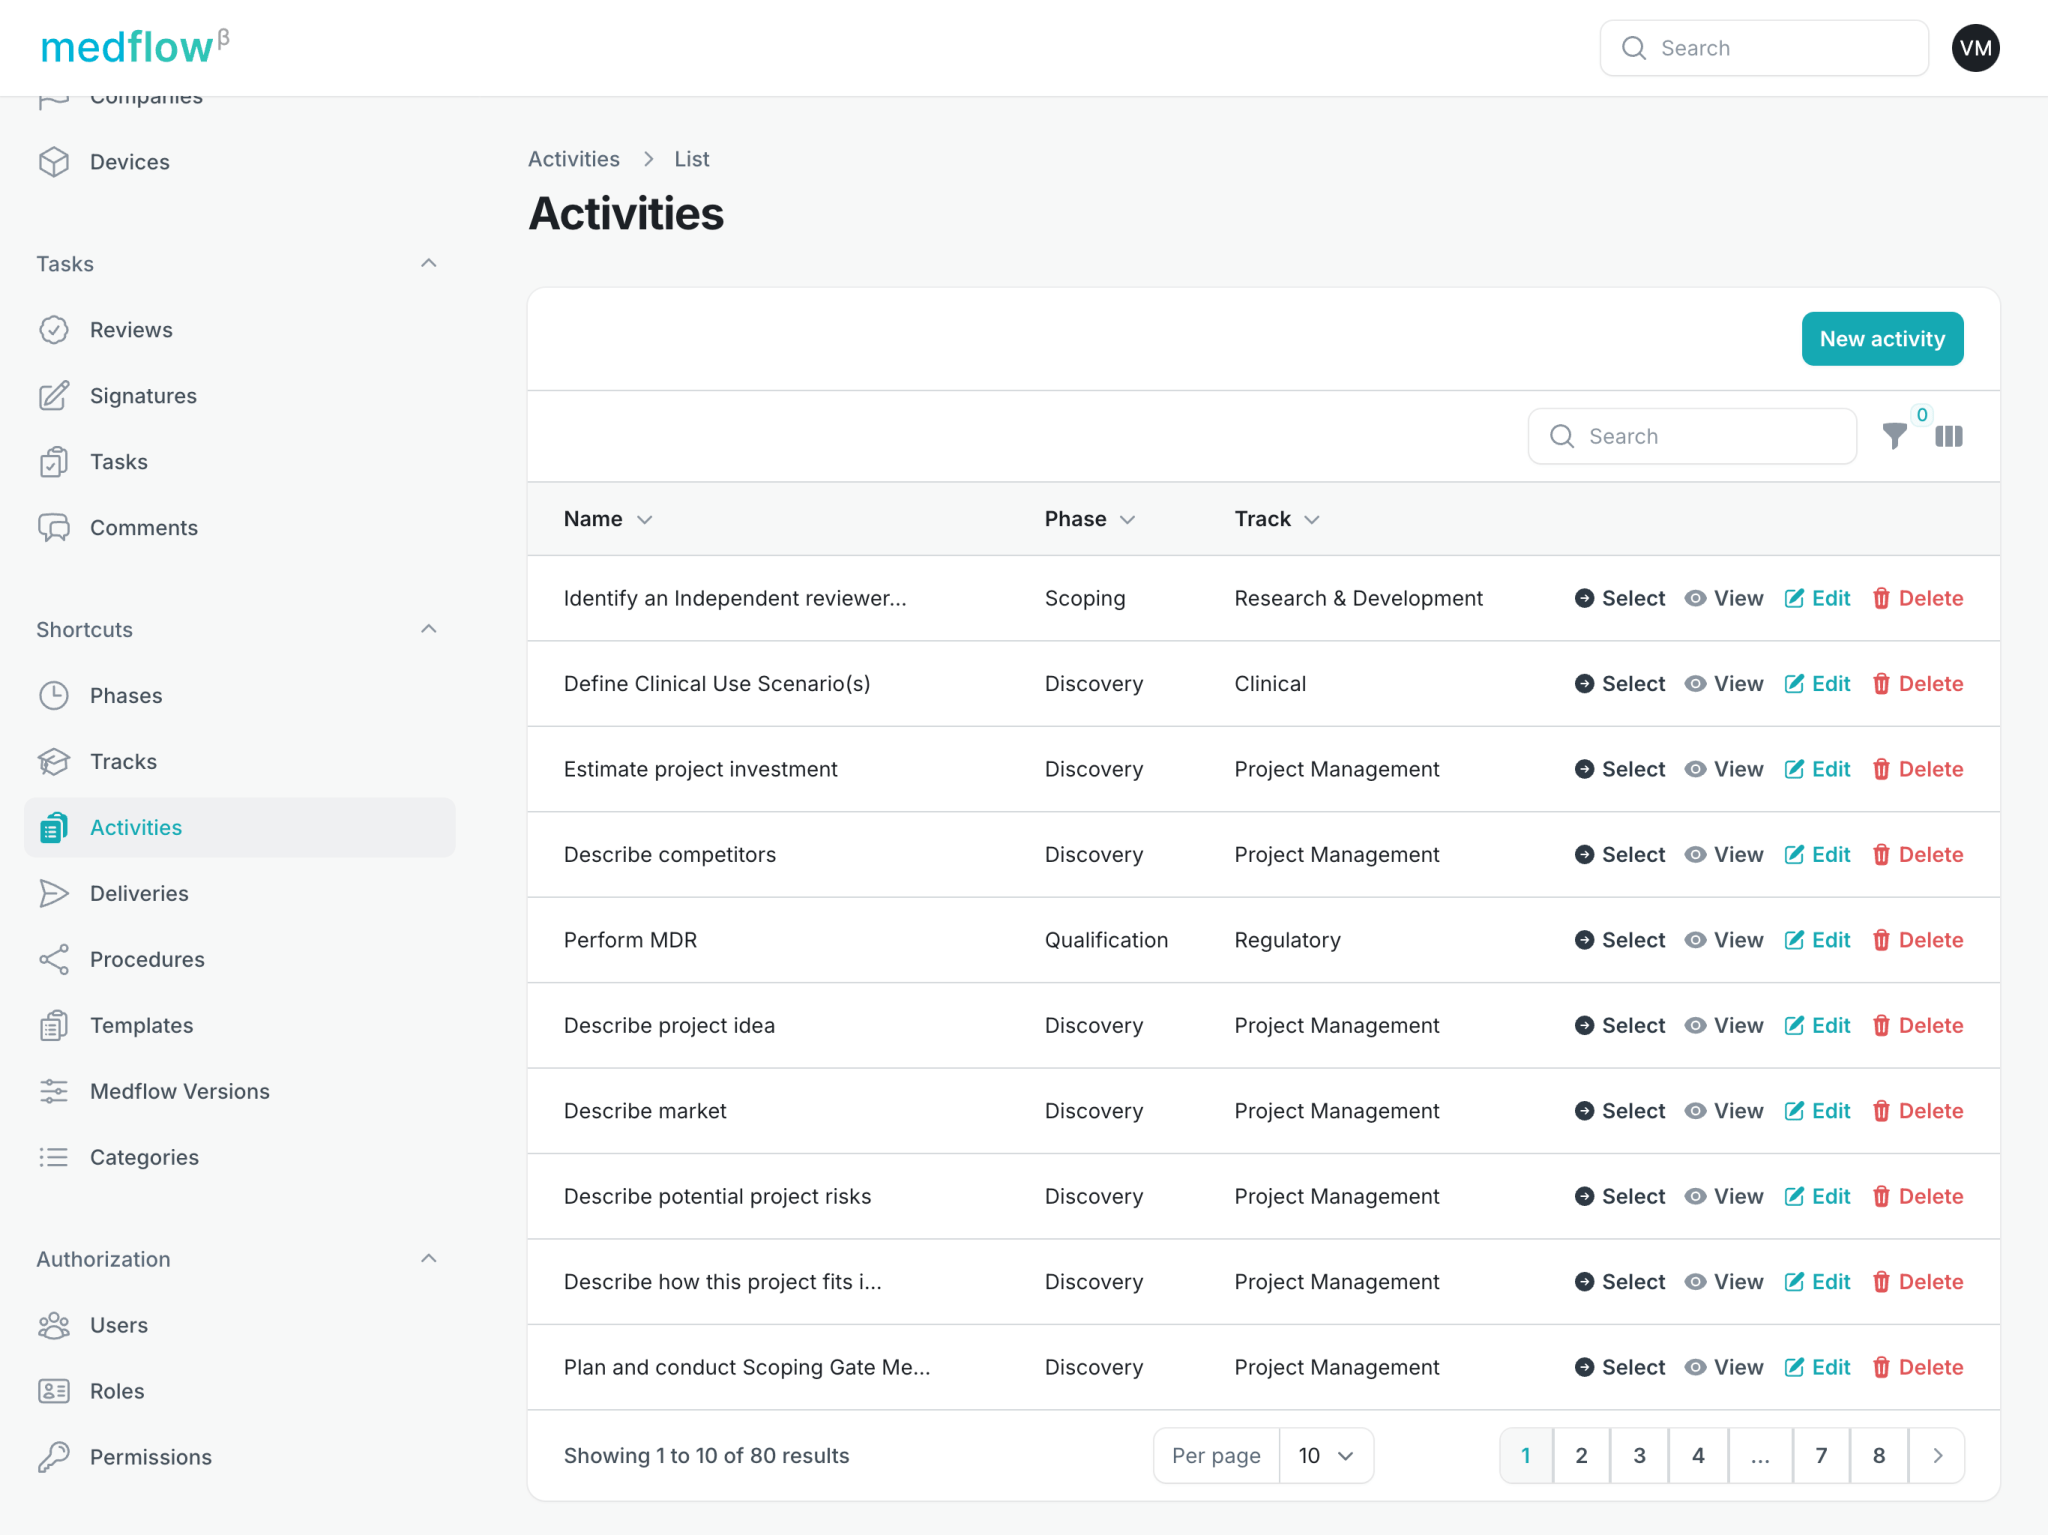Open the Per page 10 dropdown
This screenshot has width=2048, height=1535.
tap(1325, 1456)
